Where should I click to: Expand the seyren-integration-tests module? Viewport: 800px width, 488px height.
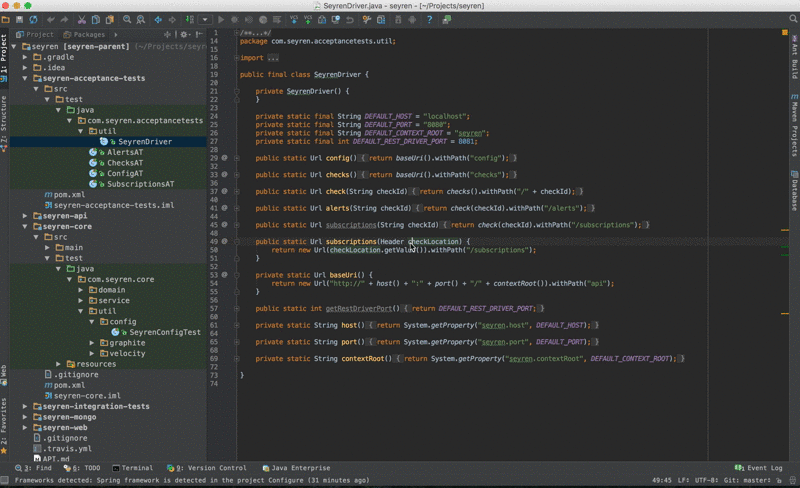click(x=25, y=406)
